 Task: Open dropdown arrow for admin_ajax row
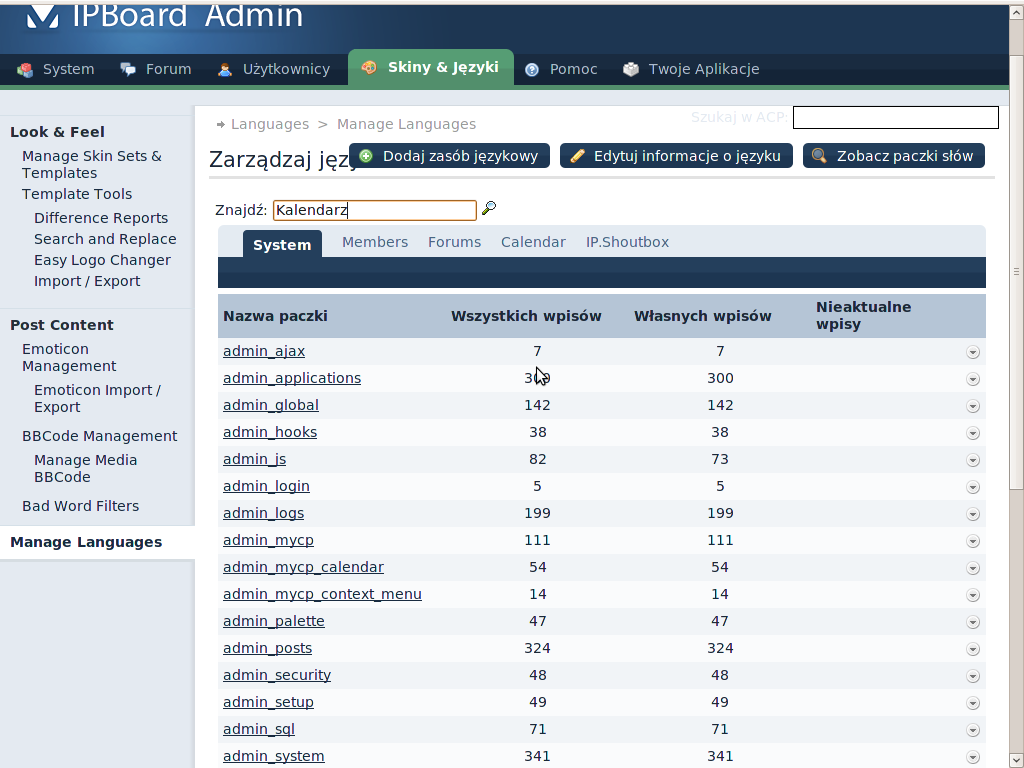click(973, 352)
